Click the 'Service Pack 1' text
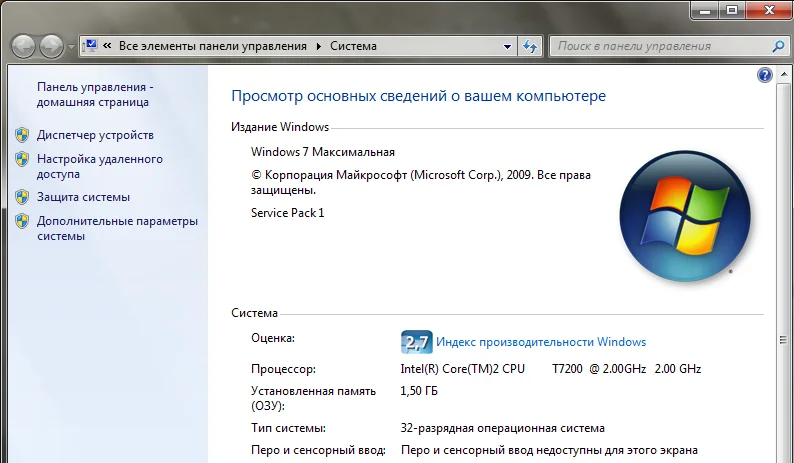Screen dimensions: 794x463 pos(287,213)
